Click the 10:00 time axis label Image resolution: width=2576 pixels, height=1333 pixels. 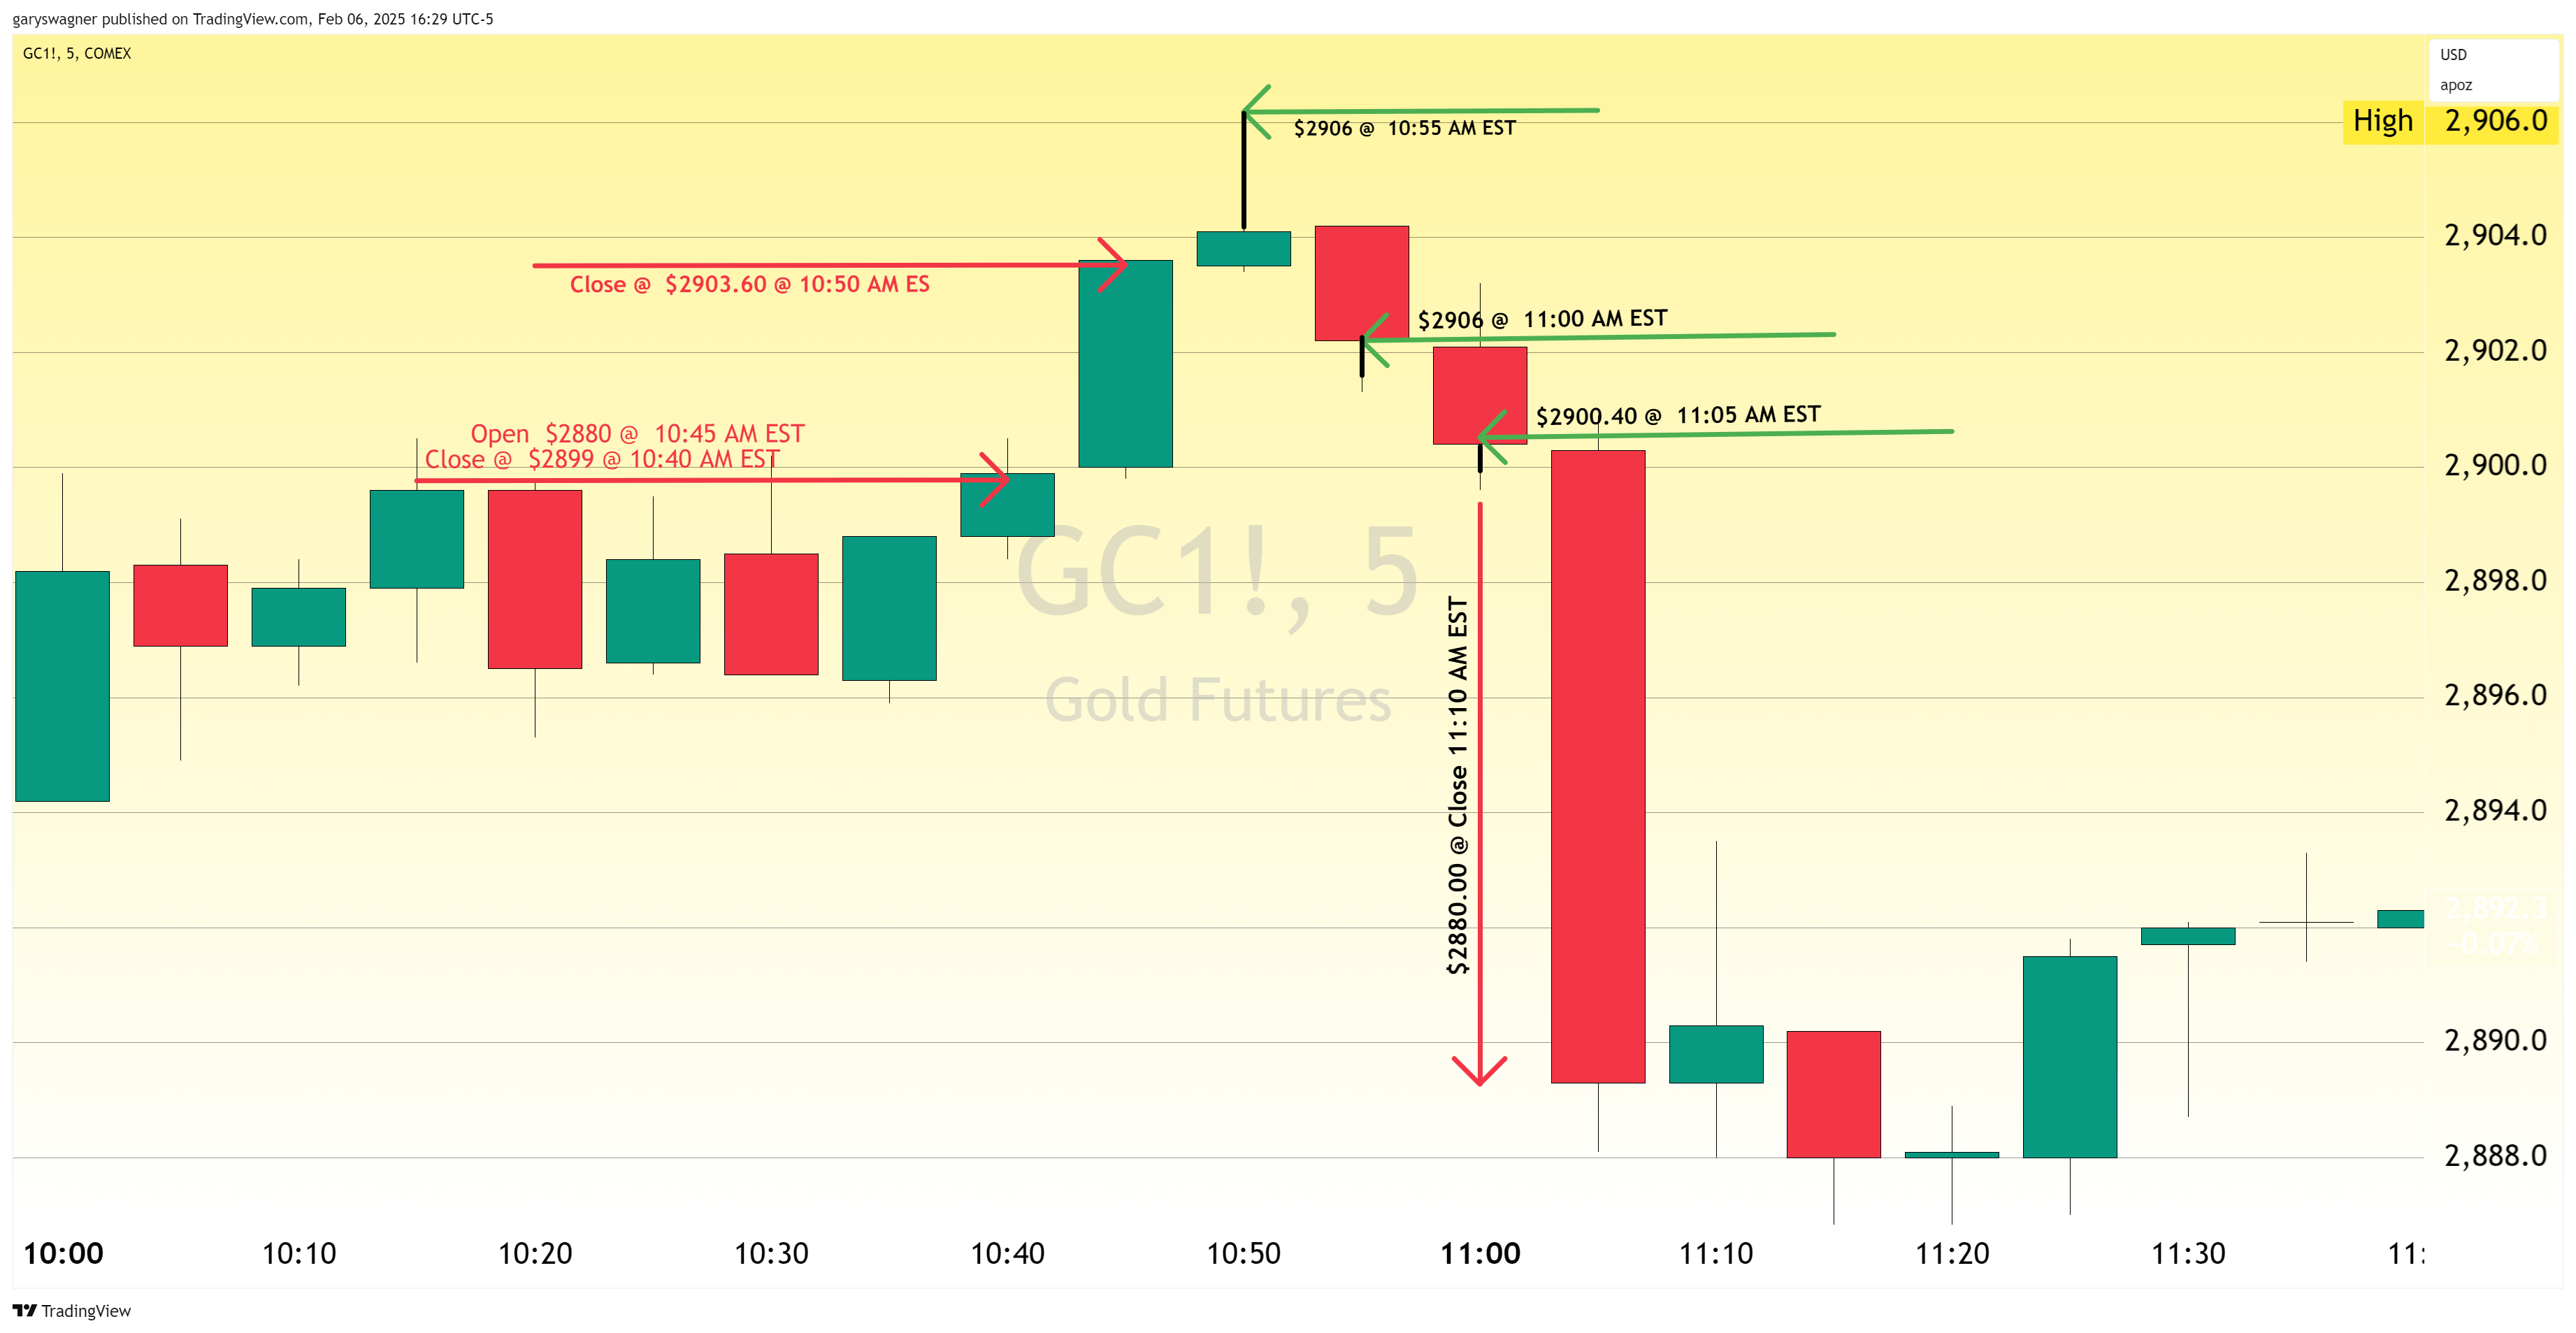click(x=63, y=1253)
